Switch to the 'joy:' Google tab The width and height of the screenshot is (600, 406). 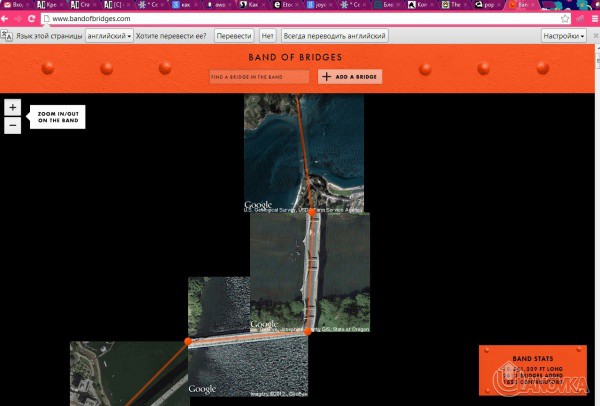click(x=318, y=5)
